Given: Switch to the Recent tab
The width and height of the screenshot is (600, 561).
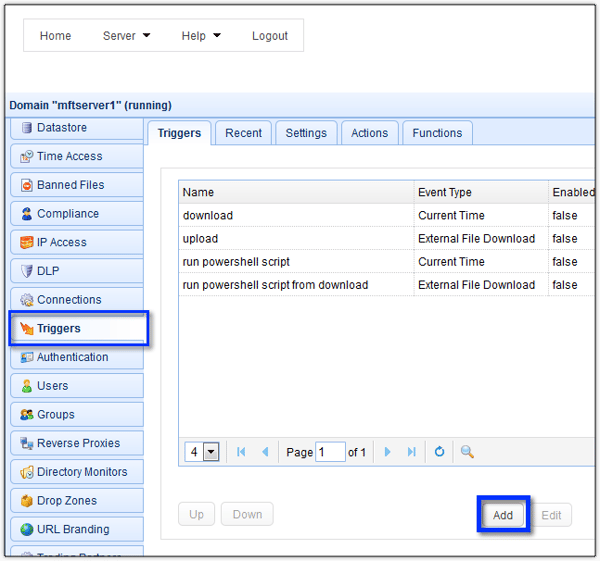Looking at the screenshot, I should 243,133.
